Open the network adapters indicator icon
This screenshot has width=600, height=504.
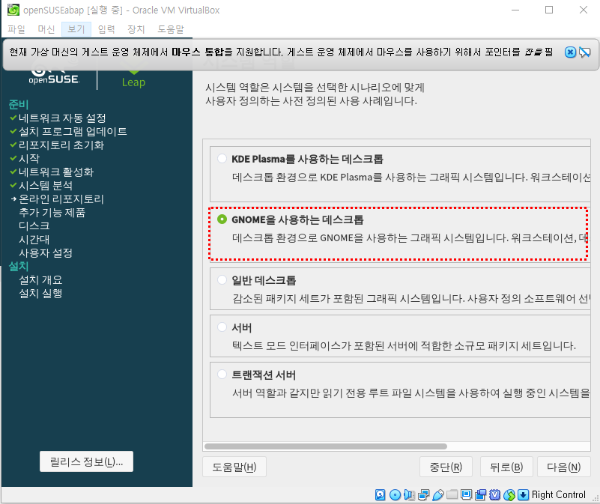pyautogui.click(x=424, y=495)
